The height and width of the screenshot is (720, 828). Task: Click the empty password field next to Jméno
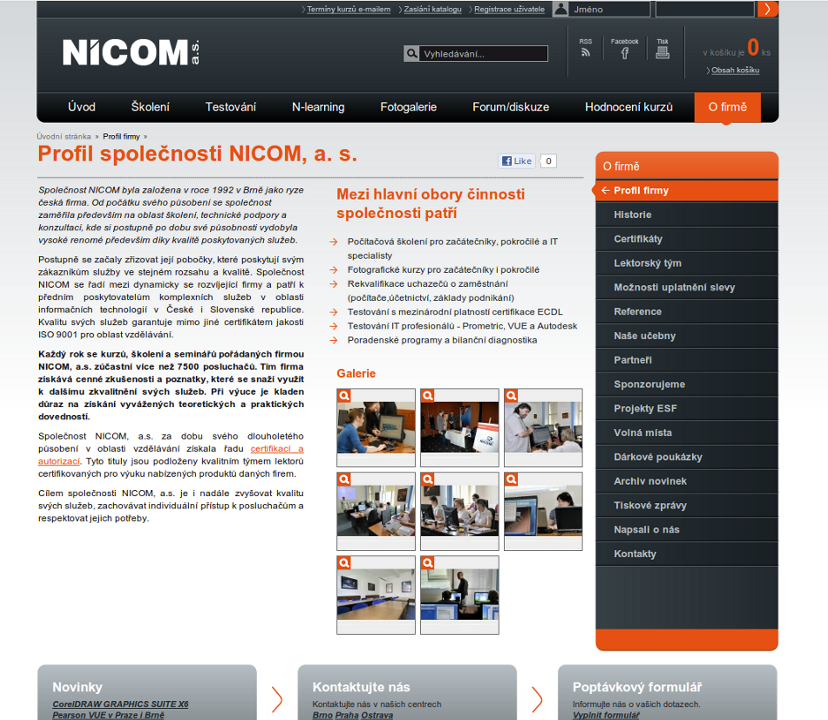click(x=705, y=9)
